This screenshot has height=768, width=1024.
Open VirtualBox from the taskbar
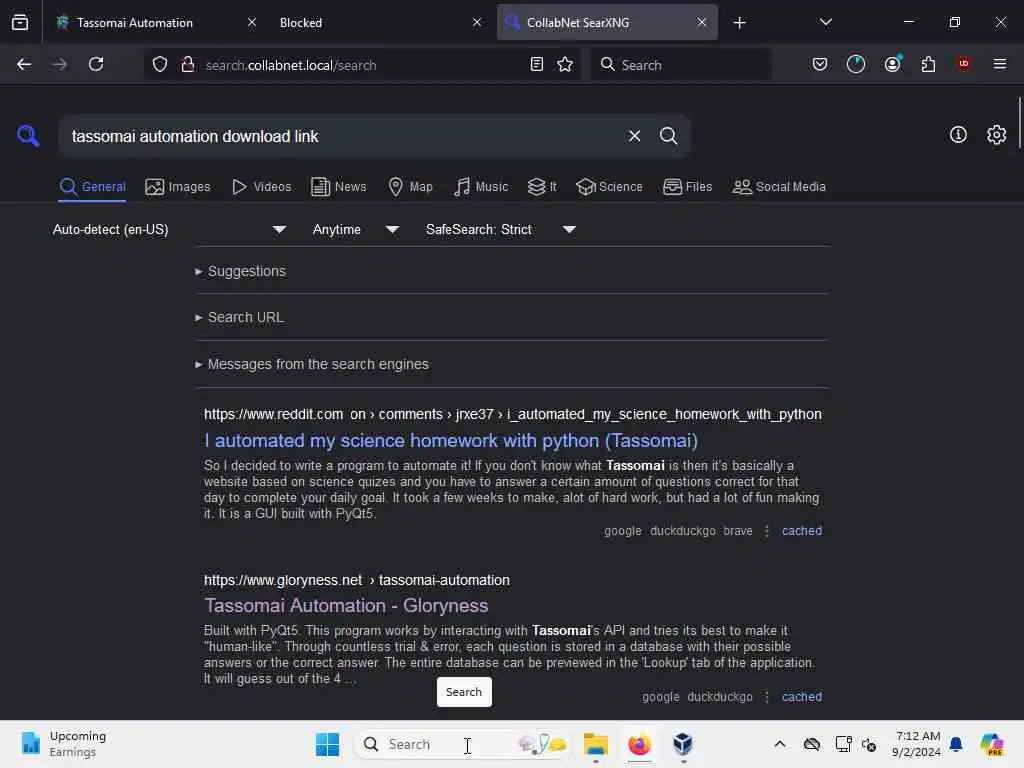click(682, 744)
